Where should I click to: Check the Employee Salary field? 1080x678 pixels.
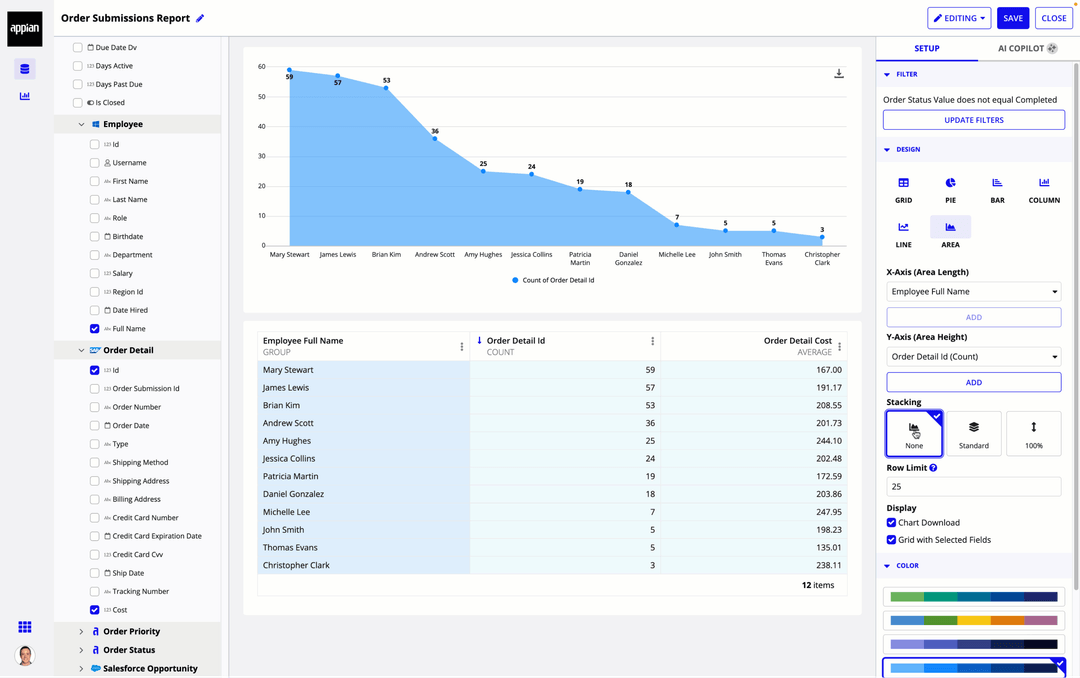pos(95,273)
